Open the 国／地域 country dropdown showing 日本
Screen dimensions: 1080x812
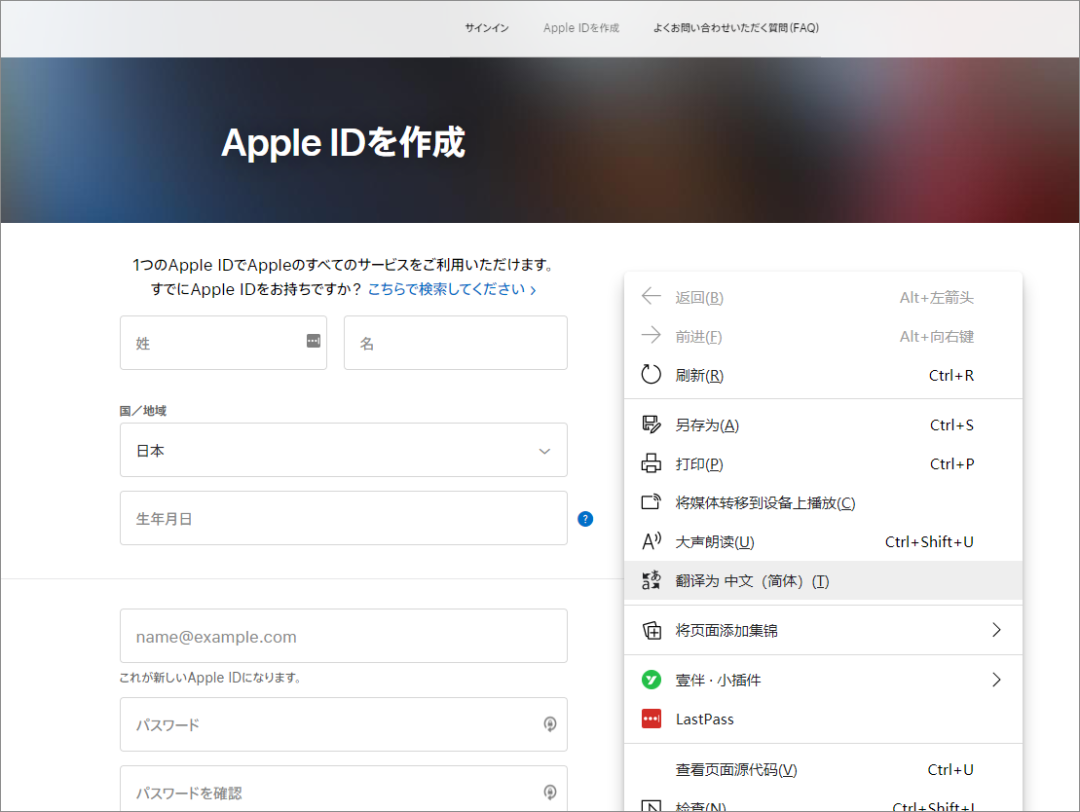coord(343,450)
